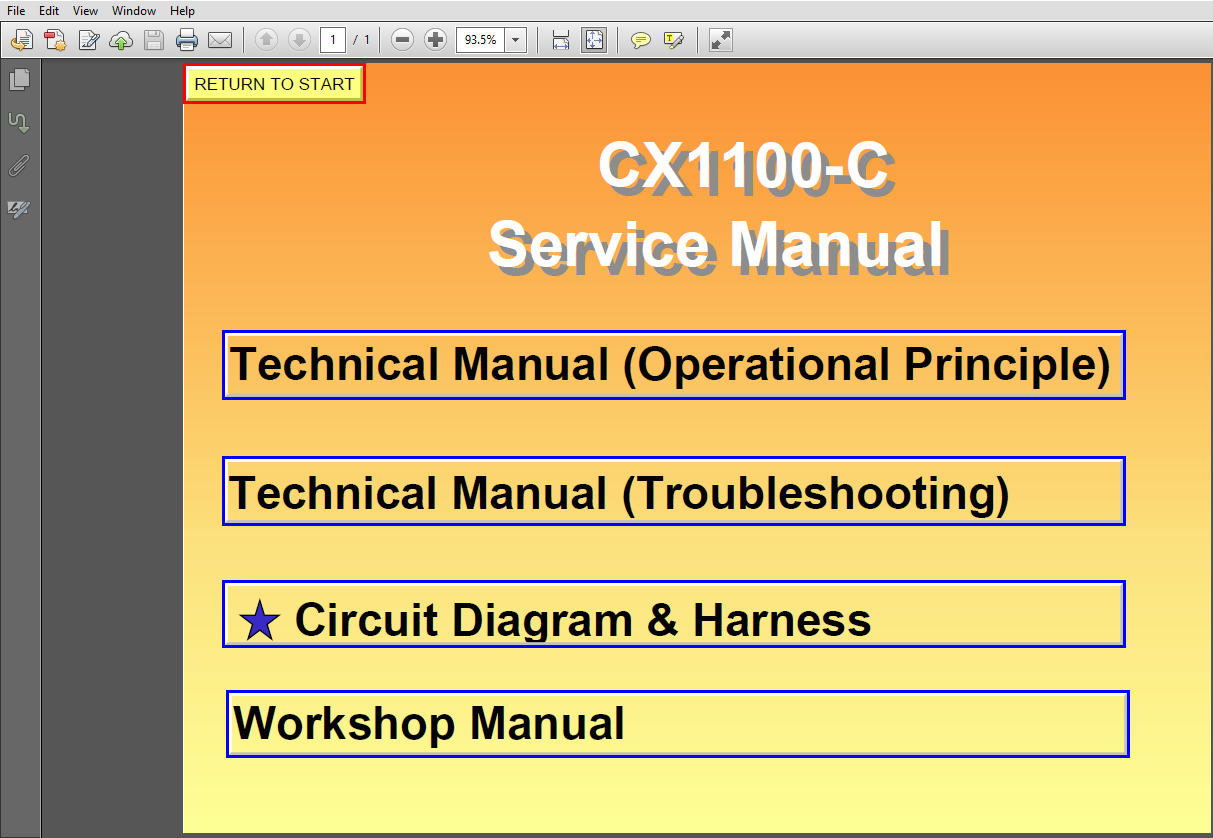Open the zoom level dropdown arrow
Screen dimensions: 1213x838
tap(516, 40)
